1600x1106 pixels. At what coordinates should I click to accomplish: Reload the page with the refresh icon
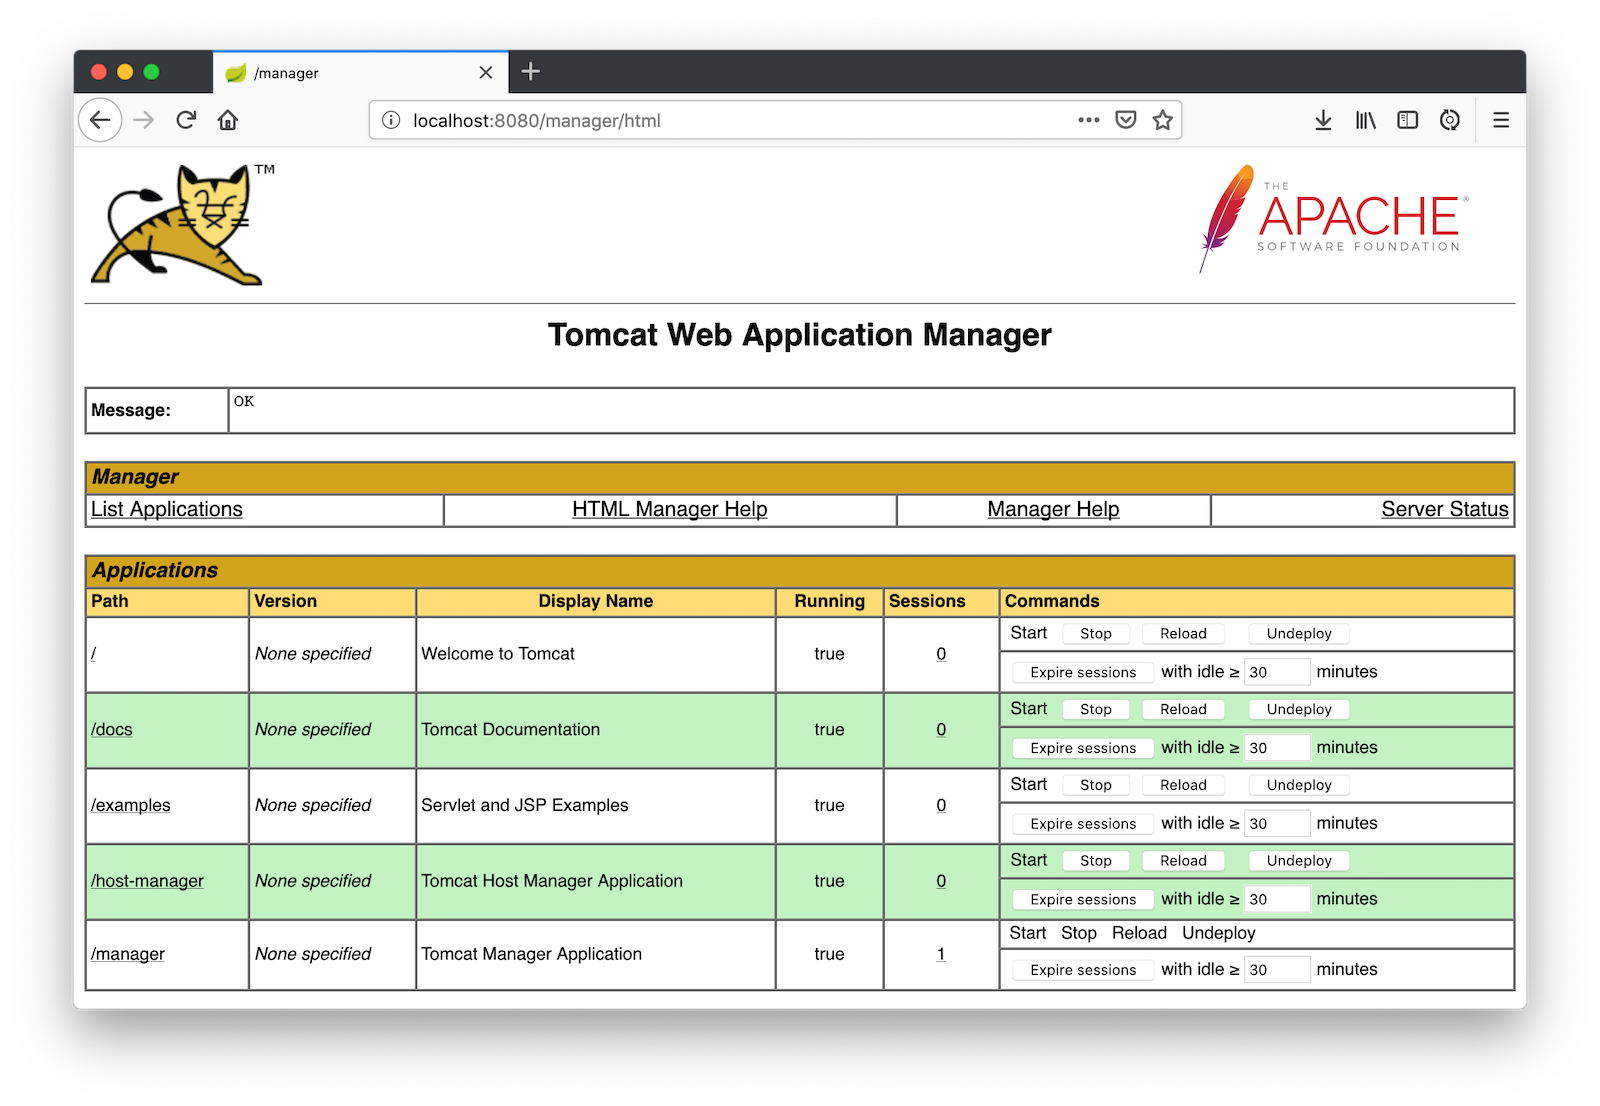click(186, 120)
